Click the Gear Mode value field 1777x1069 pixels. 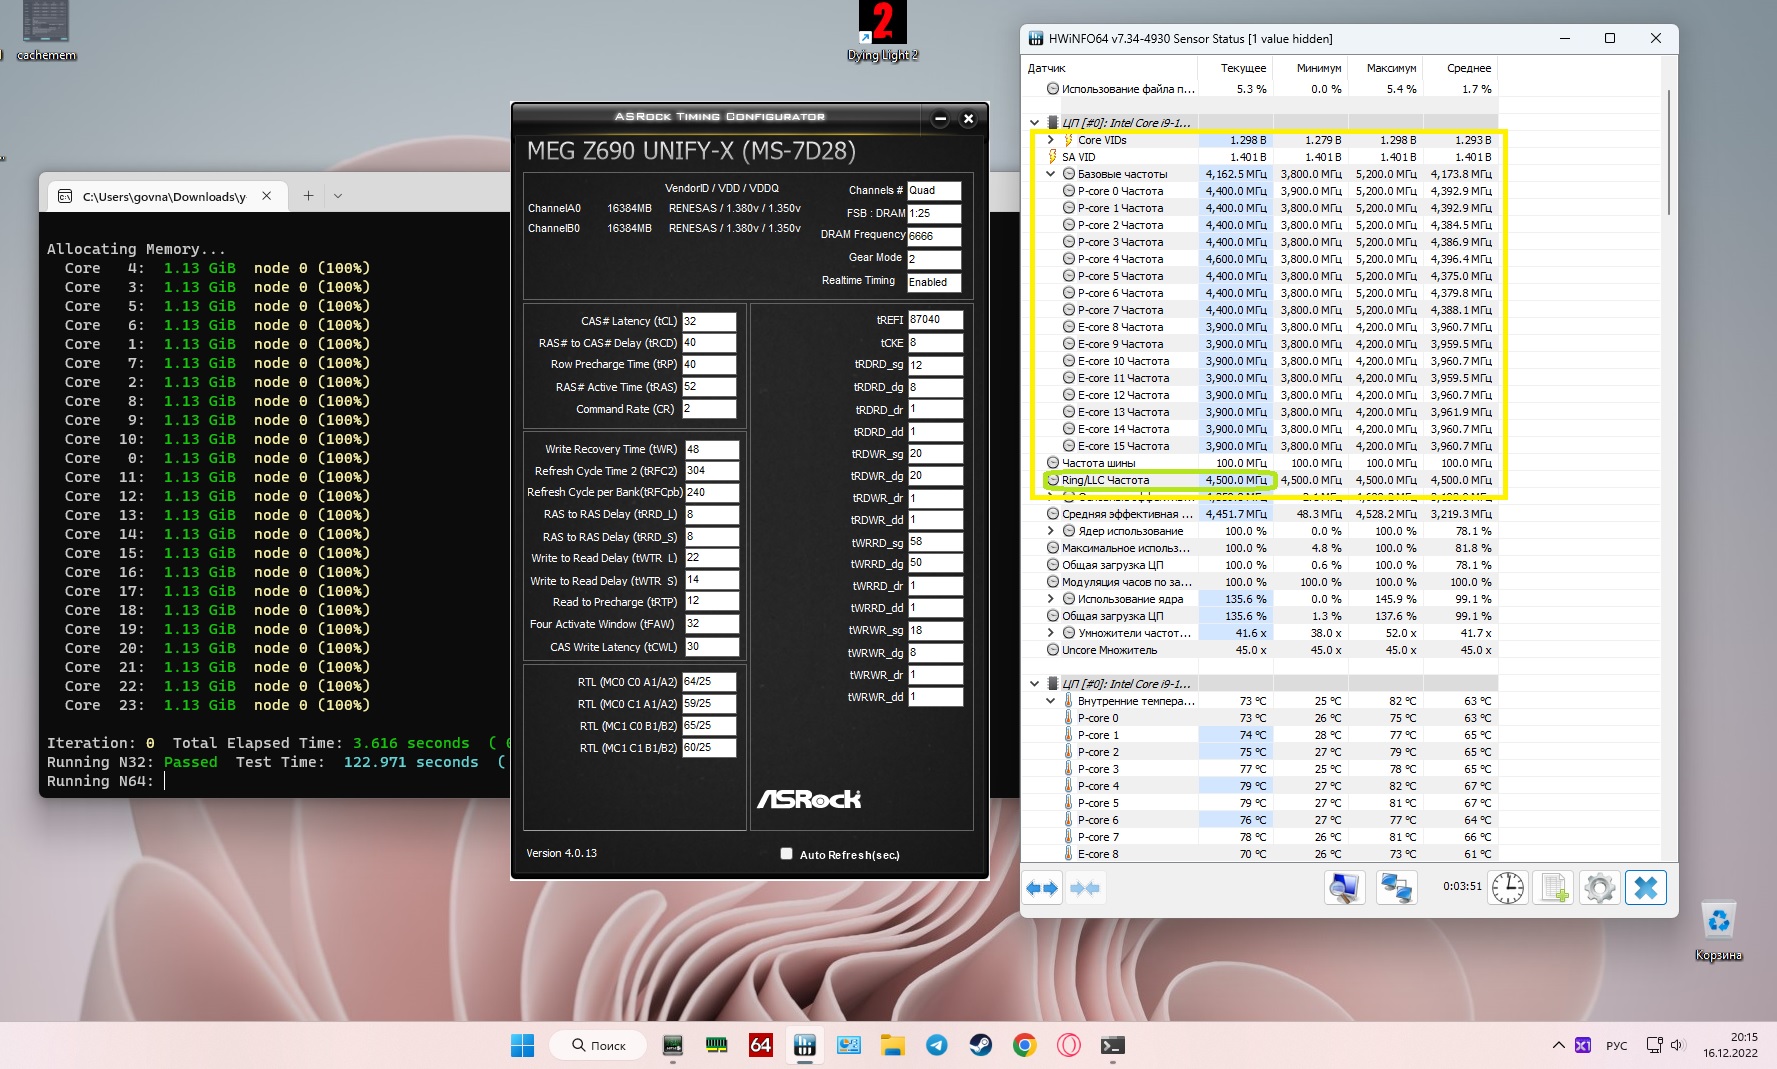click(934, 259)
